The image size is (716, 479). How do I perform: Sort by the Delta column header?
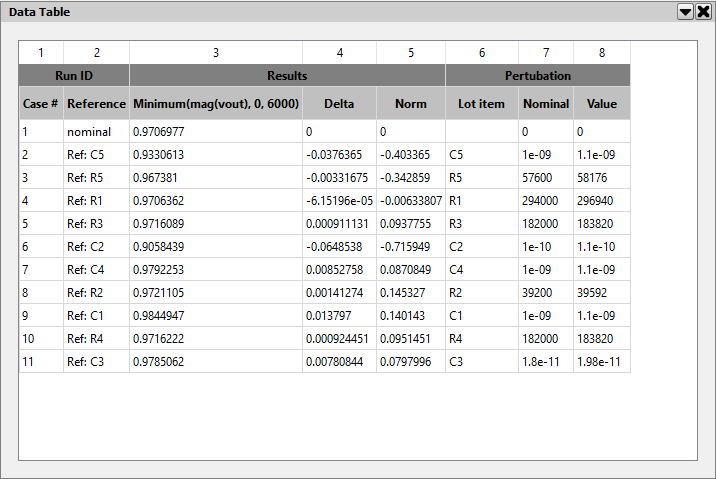(339, 103)
